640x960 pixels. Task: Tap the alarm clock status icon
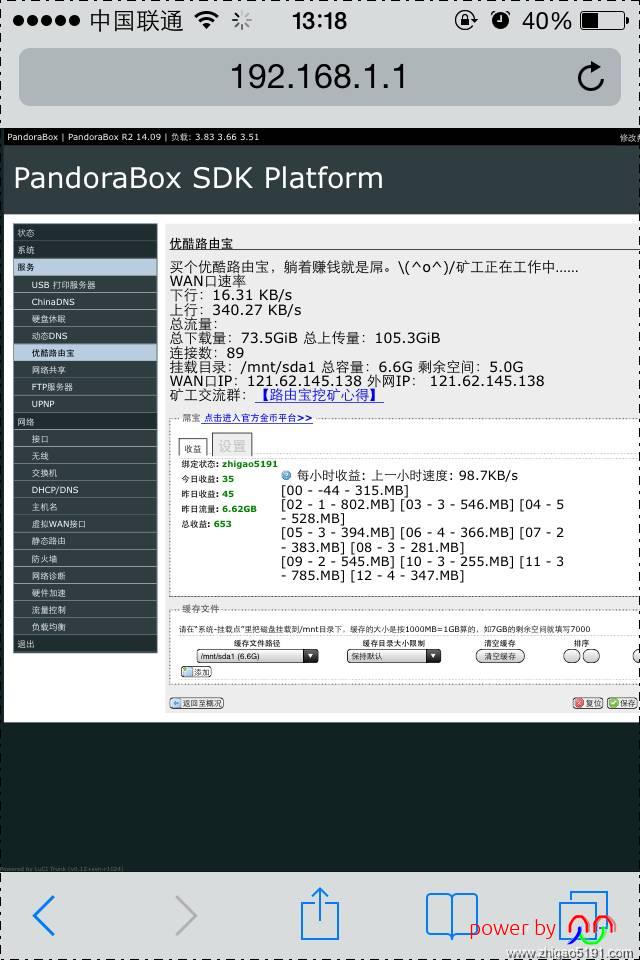point(500,21)
